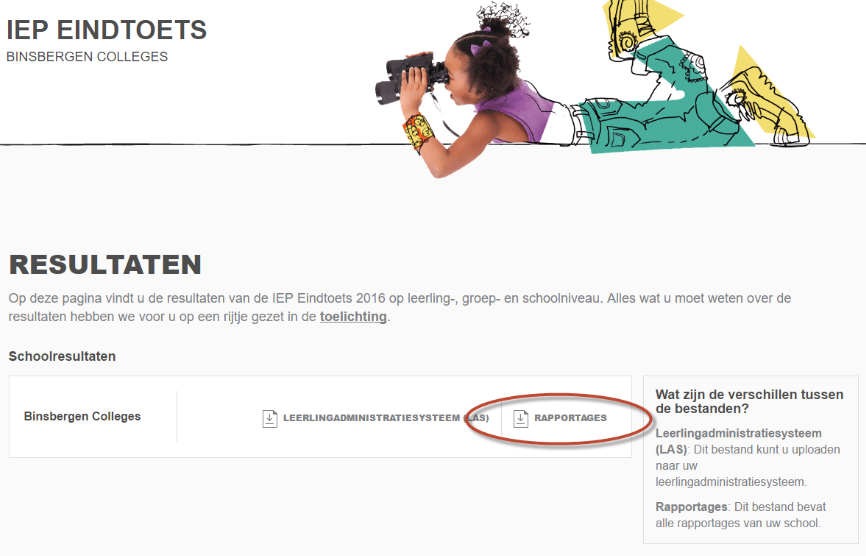
Task: Download the LEERLINGADMINISTRATIESYSTEEM (LAS) file via its label
Action: click(x=385, y=418)
